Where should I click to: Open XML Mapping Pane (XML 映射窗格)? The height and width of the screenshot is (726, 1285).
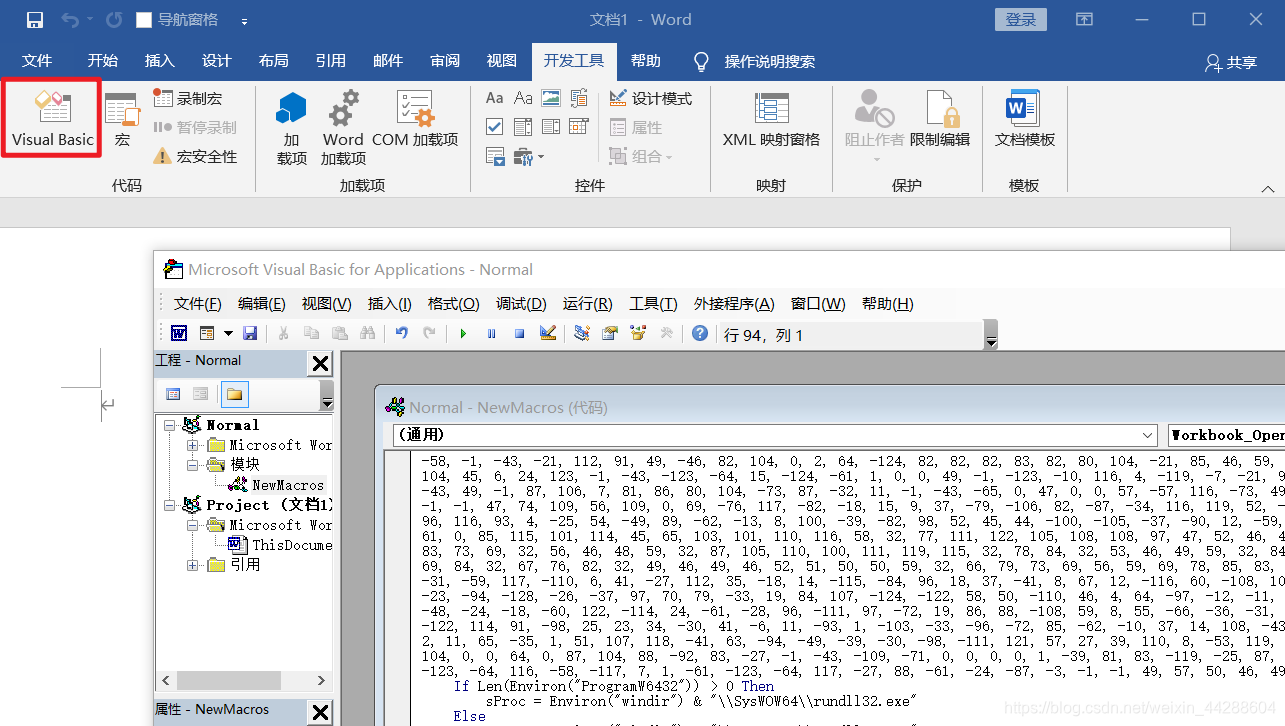point(771,120)
